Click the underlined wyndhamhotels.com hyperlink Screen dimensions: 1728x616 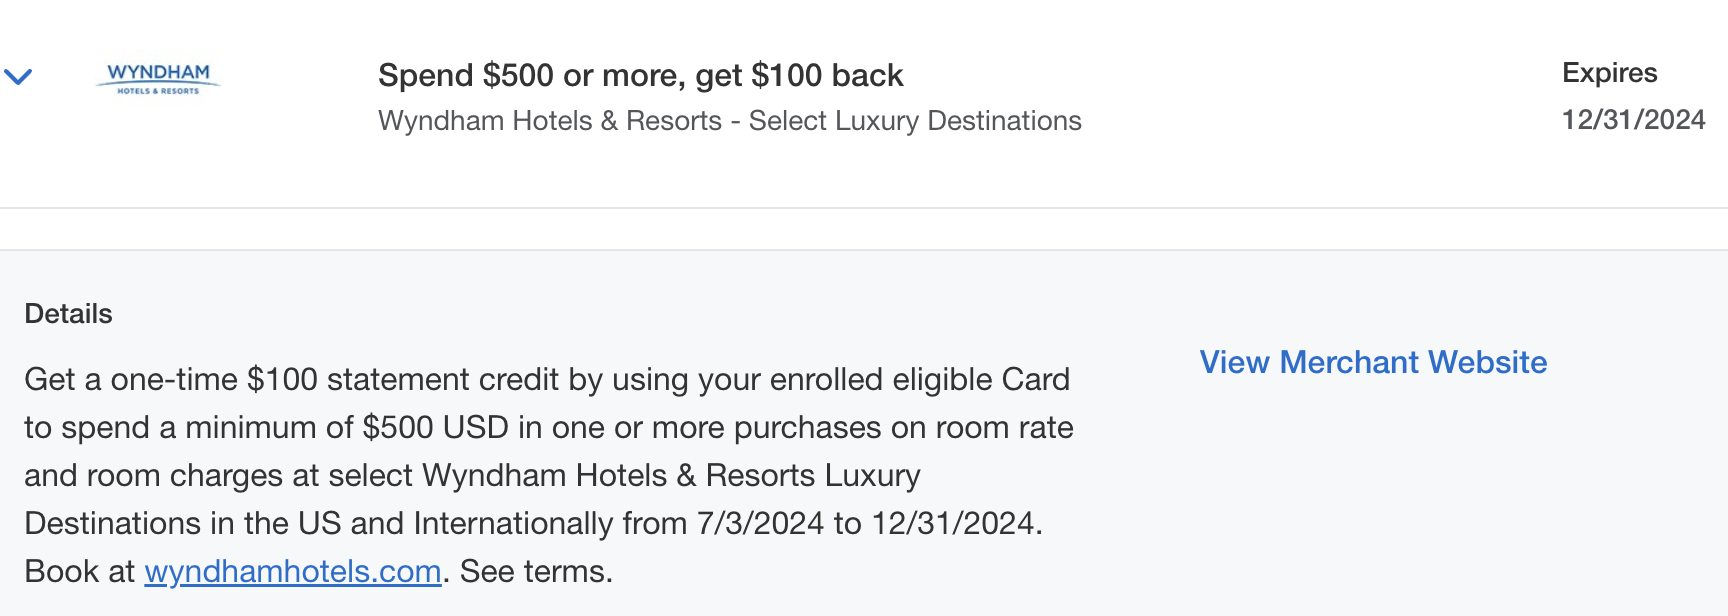point(292,571)
